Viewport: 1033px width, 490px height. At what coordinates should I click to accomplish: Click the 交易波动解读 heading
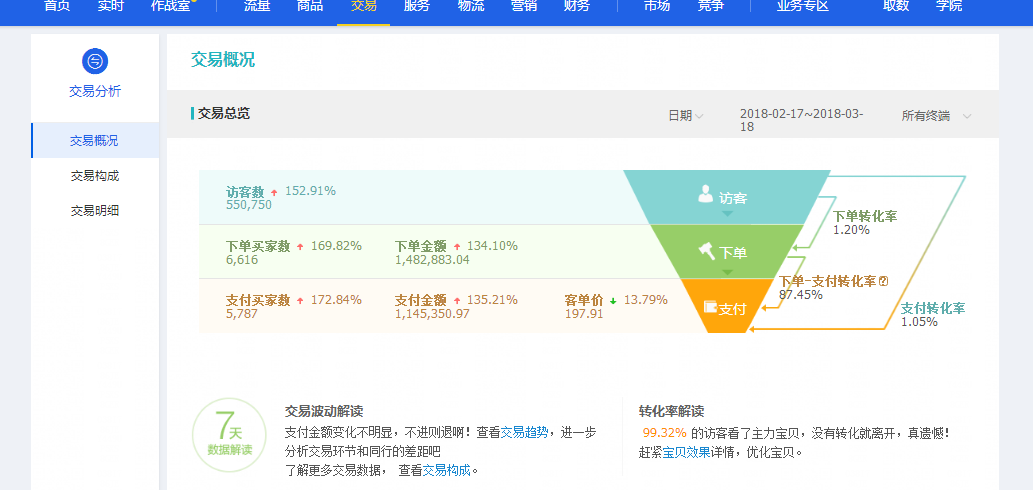(324, 412)
